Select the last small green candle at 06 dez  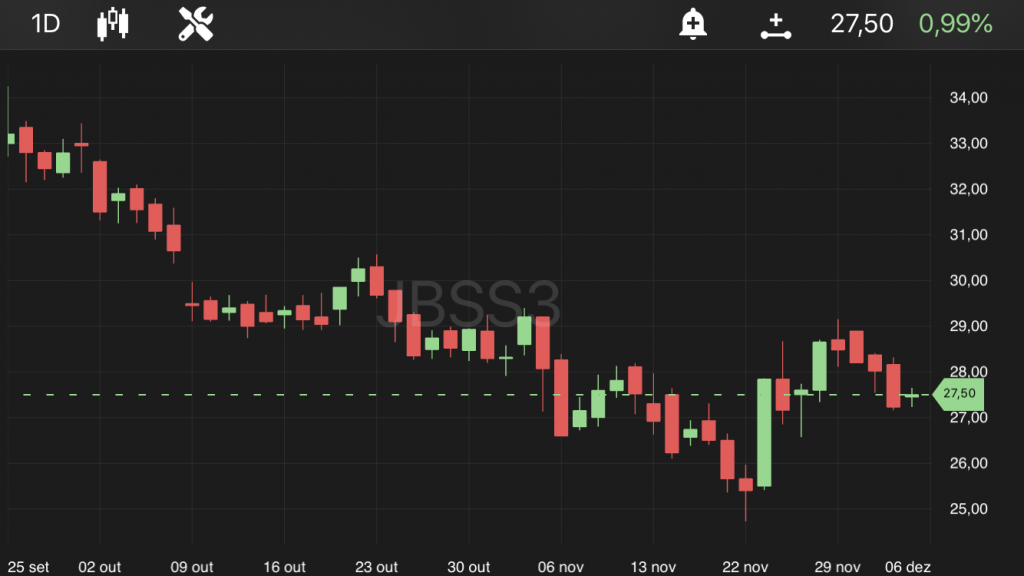[912, 396]
